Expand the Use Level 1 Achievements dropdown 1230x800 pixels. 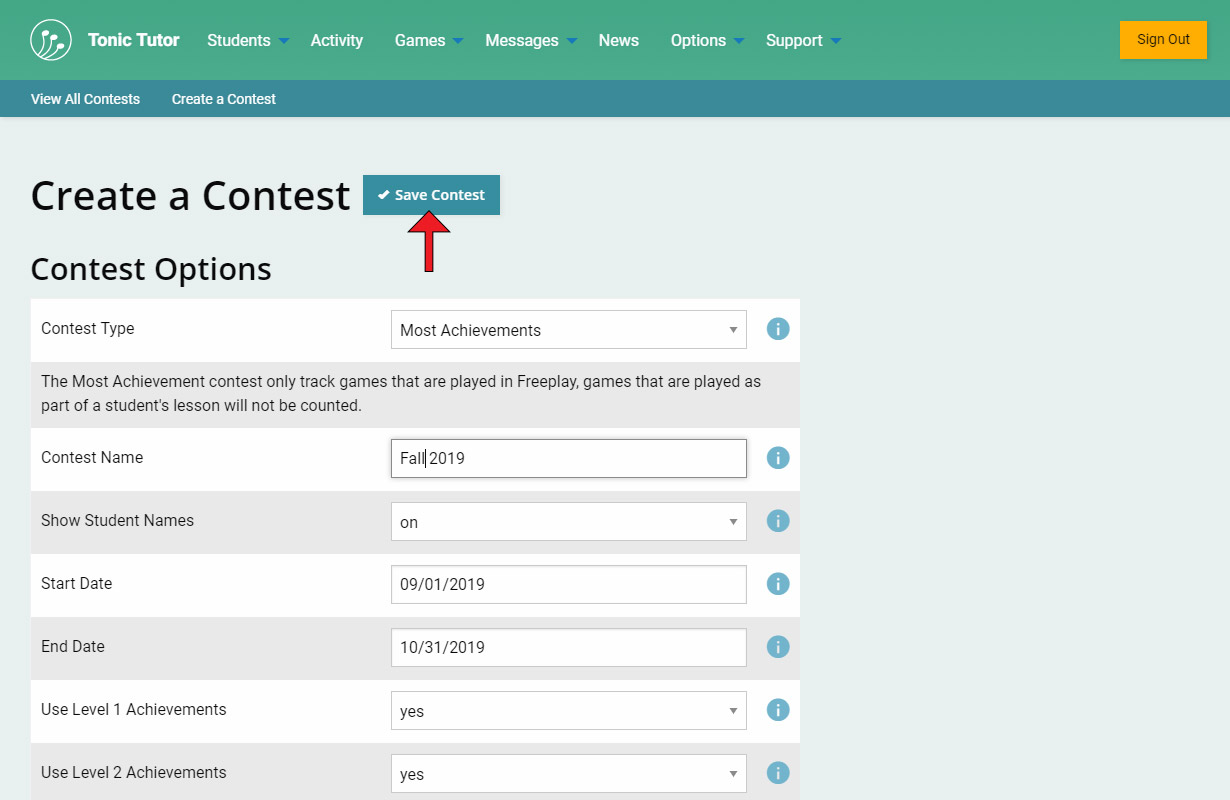(x=568, y=711)
